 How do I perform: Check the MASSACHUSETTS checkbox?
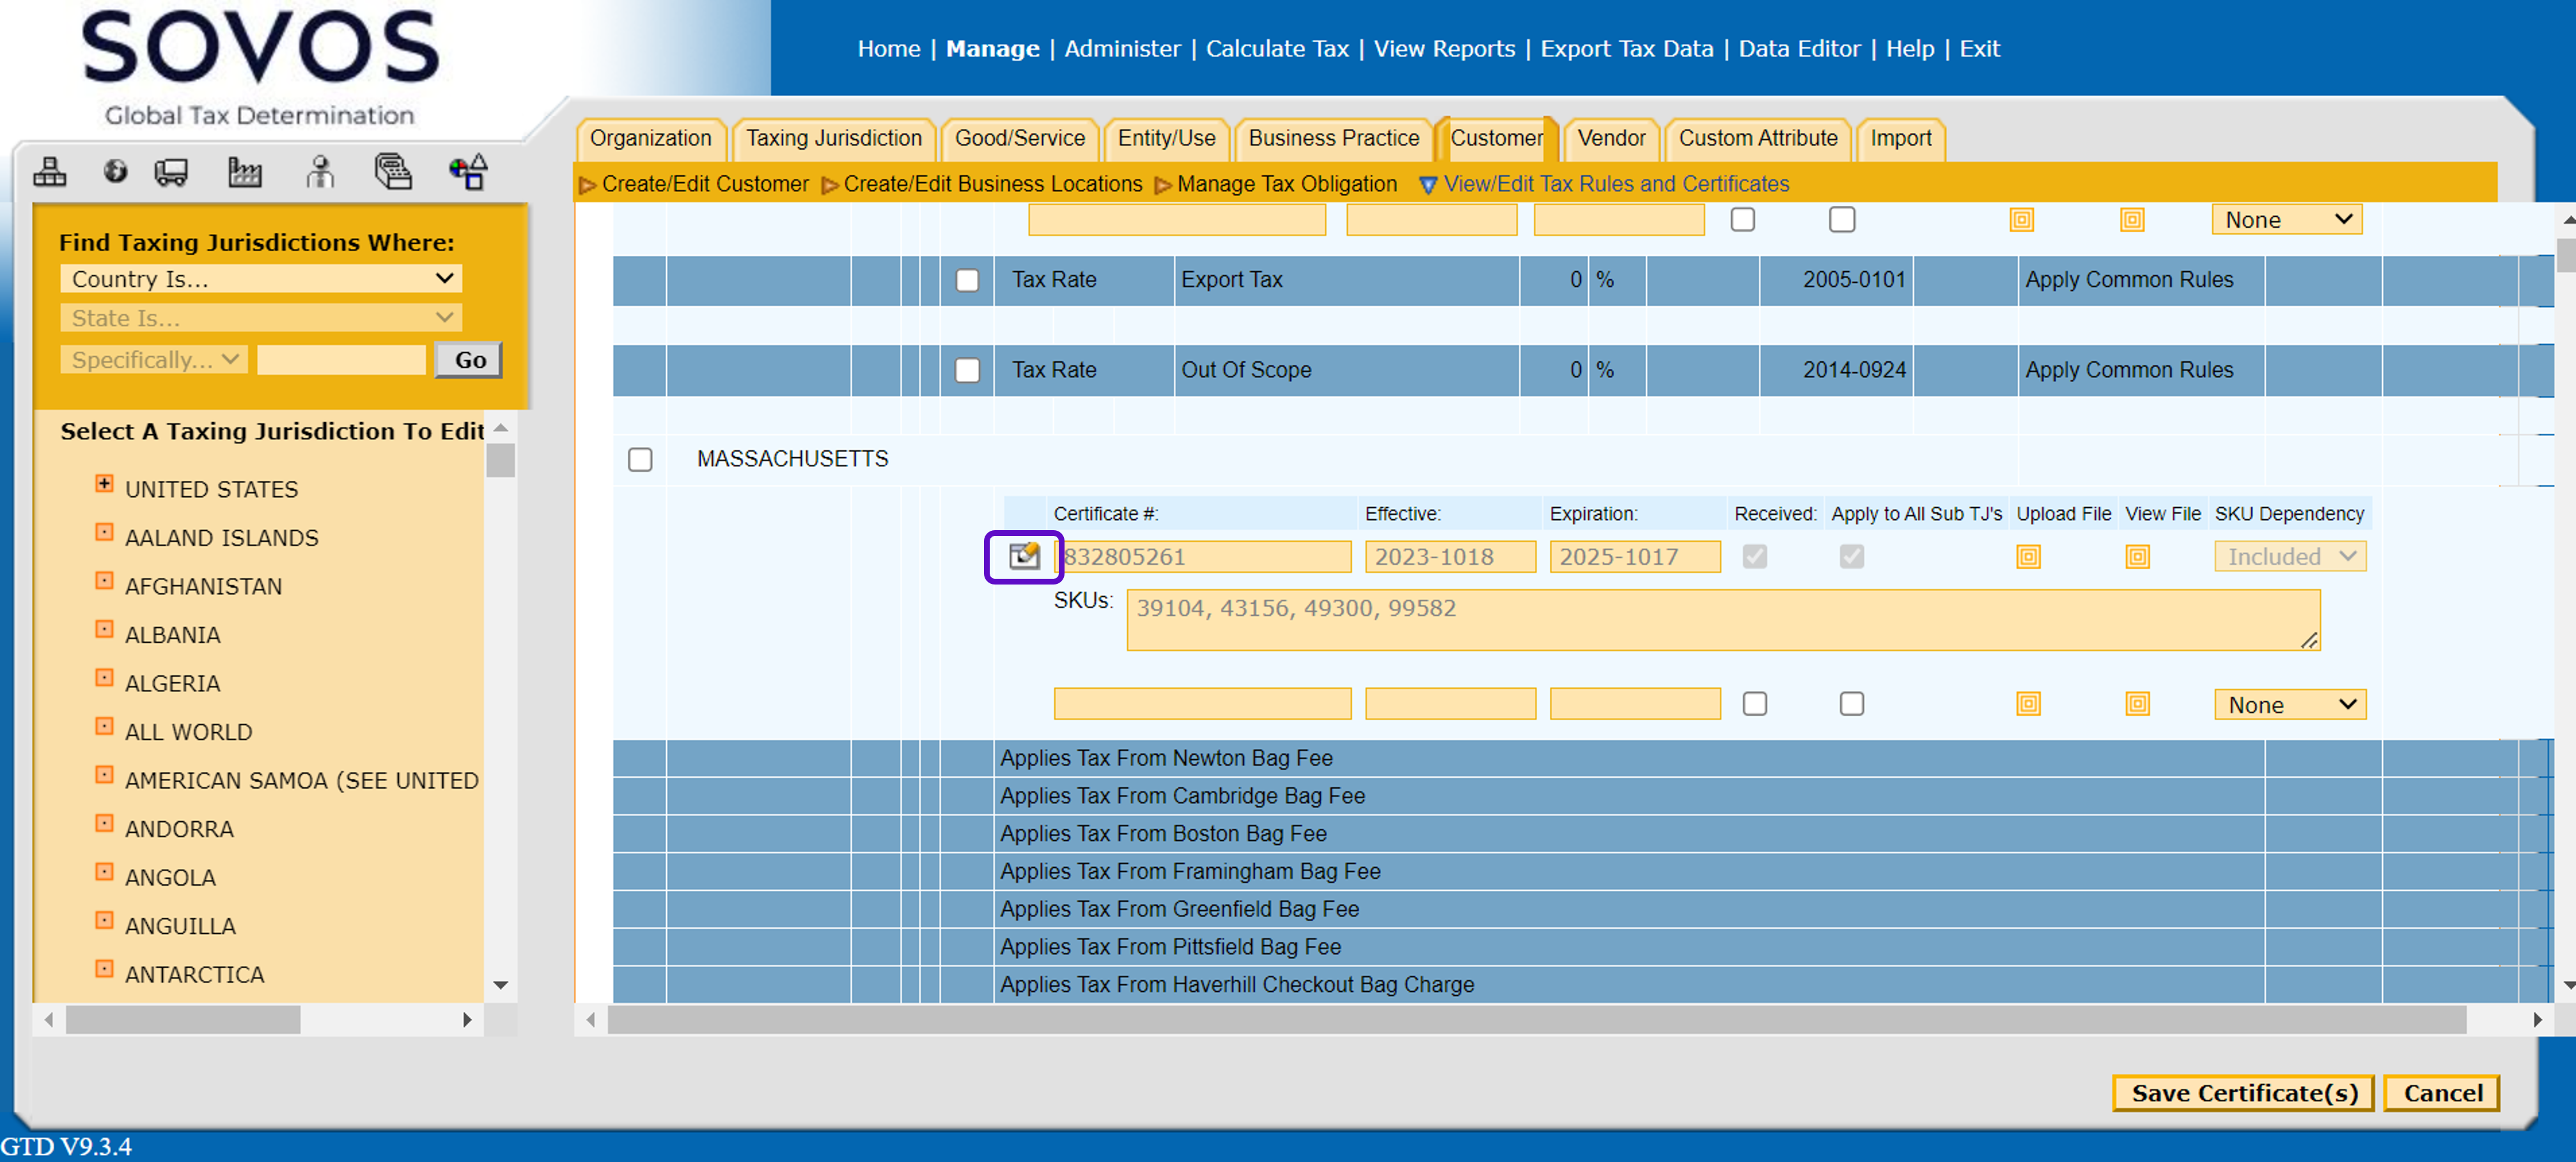pyautogui.click(x=640, y=459)
